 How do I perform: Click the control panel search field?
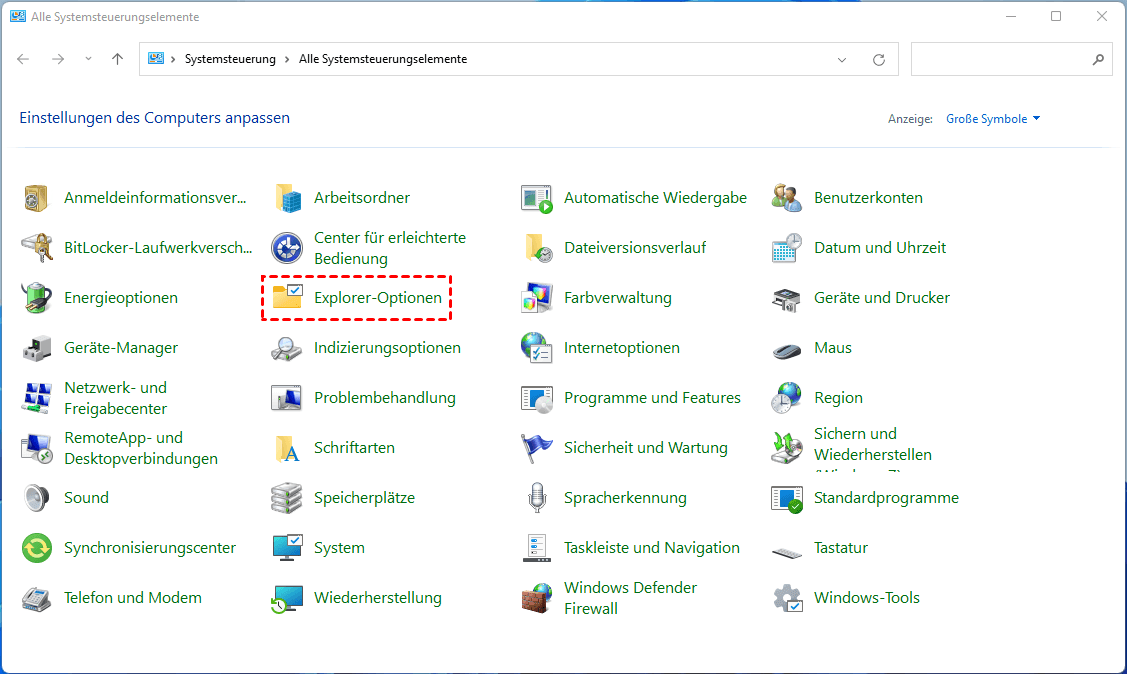point(1011,59)
